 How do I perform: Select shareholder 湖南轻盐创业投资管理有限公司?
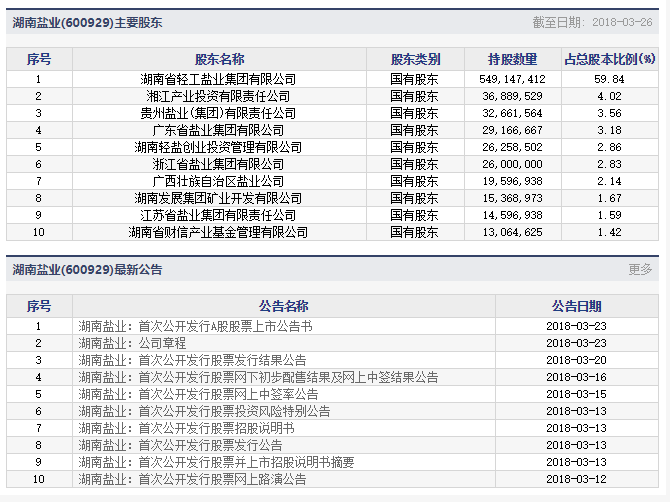(x=218, y=147)
